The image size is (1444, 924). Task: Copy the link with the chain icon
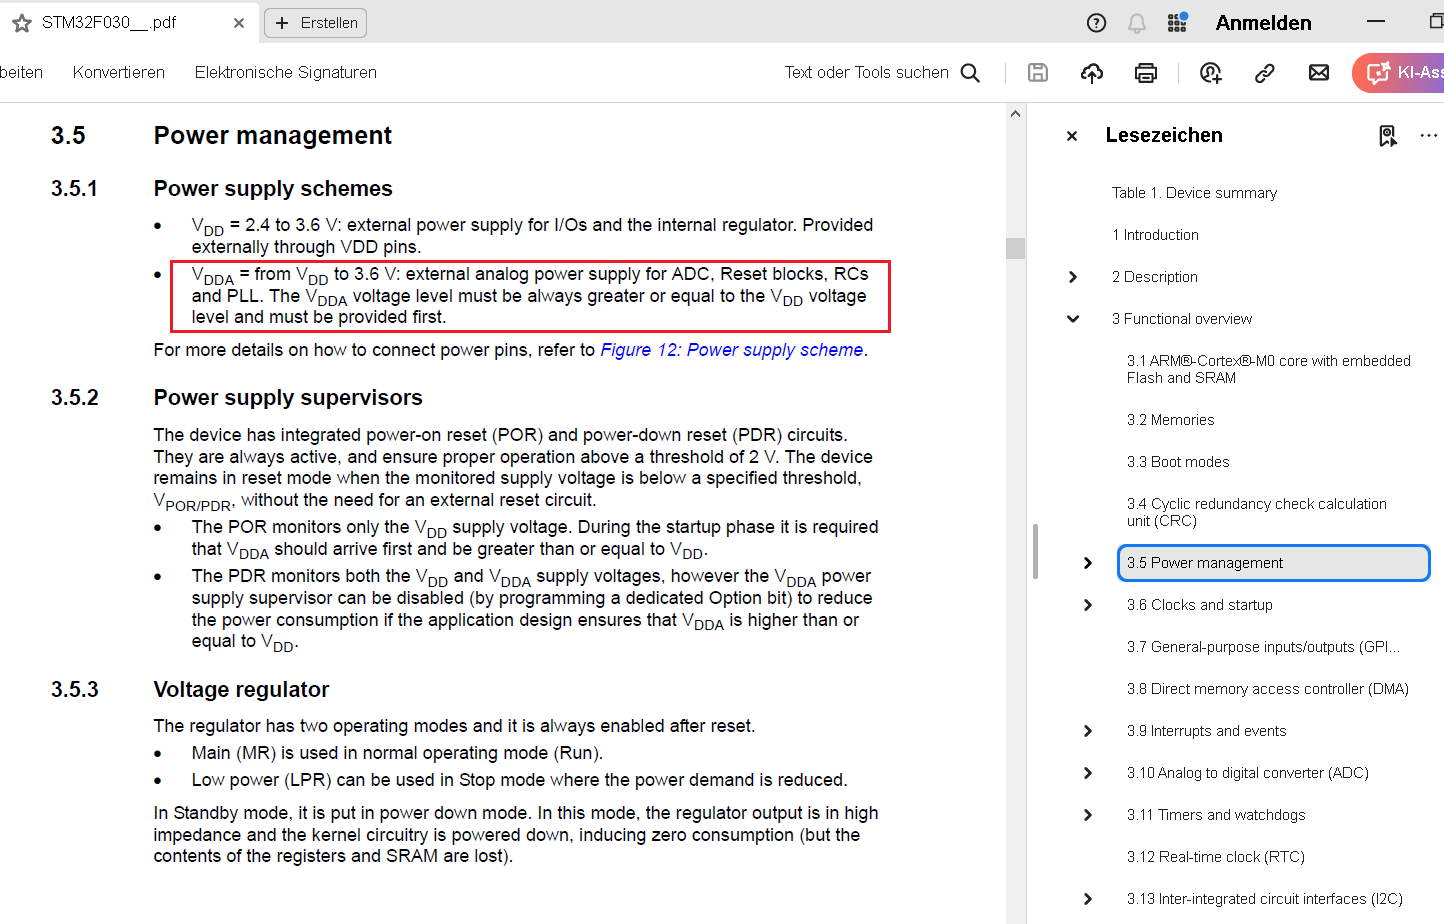click(1265, 72)
